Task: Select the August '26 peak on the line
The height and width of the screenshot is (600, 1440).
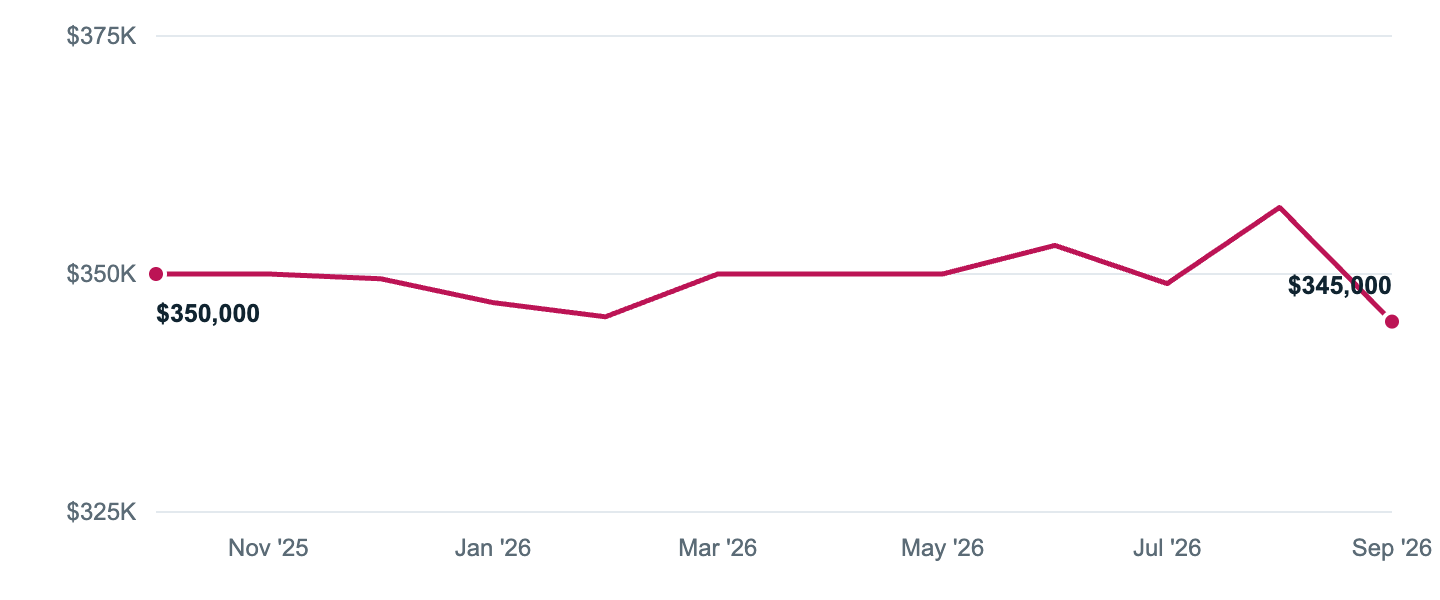Action: click(1279, 207)
